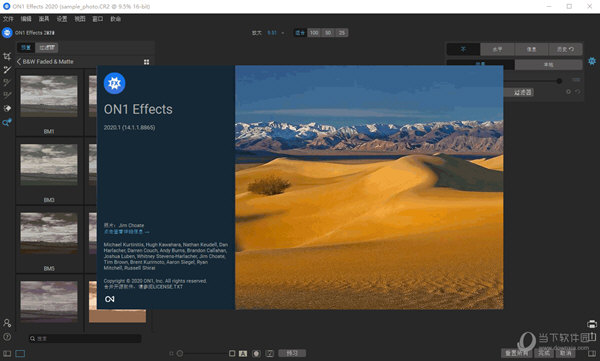Open the blue details link in About dialog
Screen dimensions: 600x361
126,232
